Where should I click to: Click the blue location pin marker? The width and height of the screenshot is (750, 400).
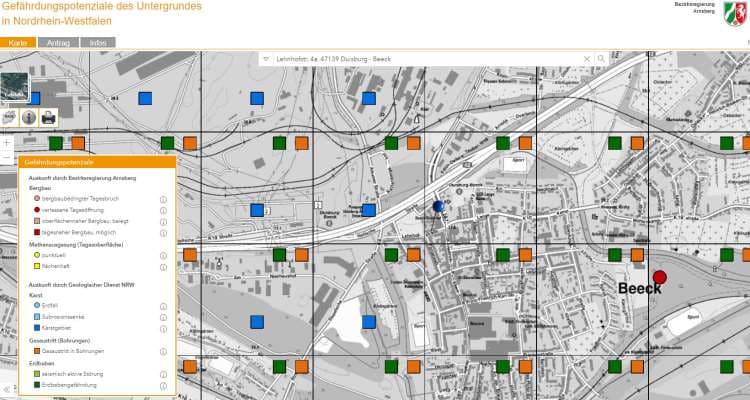coord(439,207)
